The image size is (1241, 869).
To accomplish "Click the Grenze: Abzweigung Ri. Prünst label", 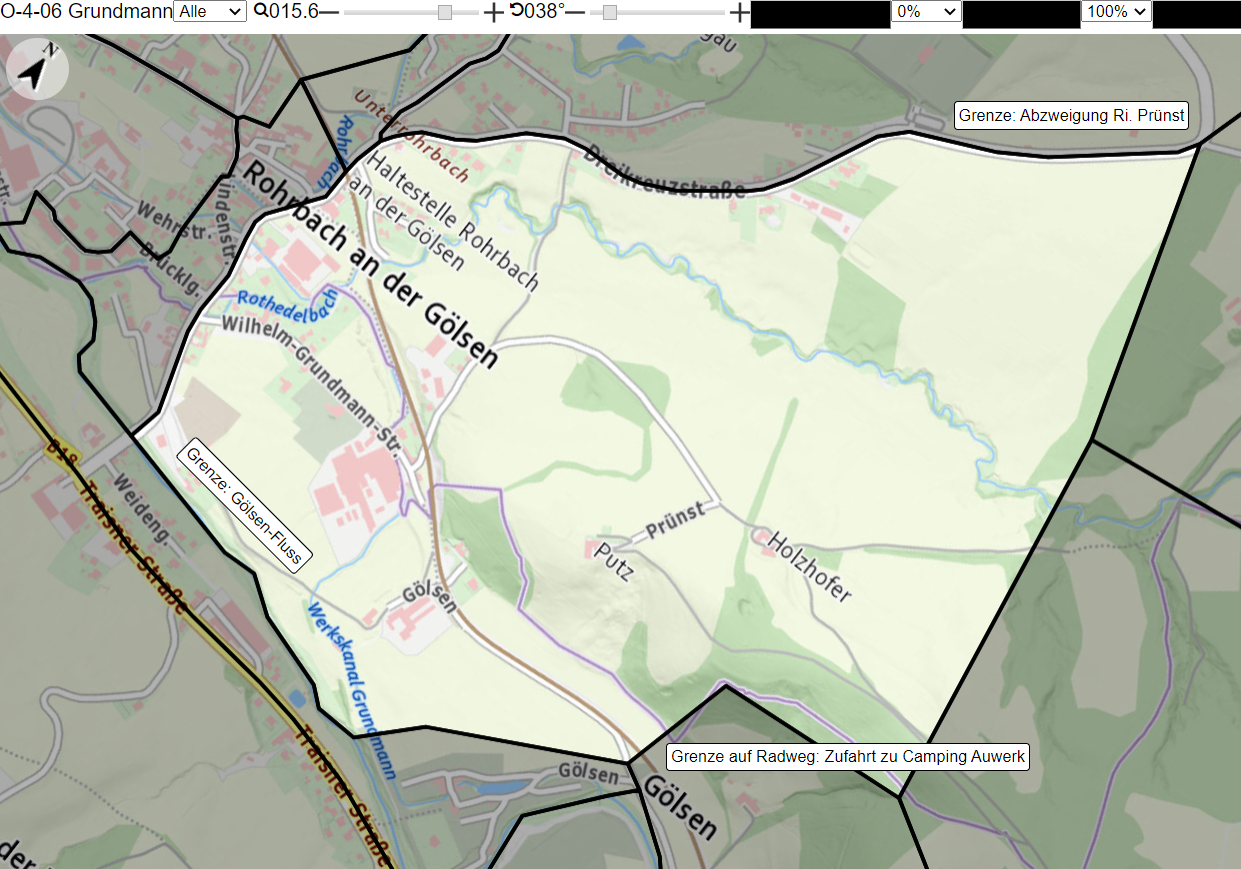I will click(1071, 115).
